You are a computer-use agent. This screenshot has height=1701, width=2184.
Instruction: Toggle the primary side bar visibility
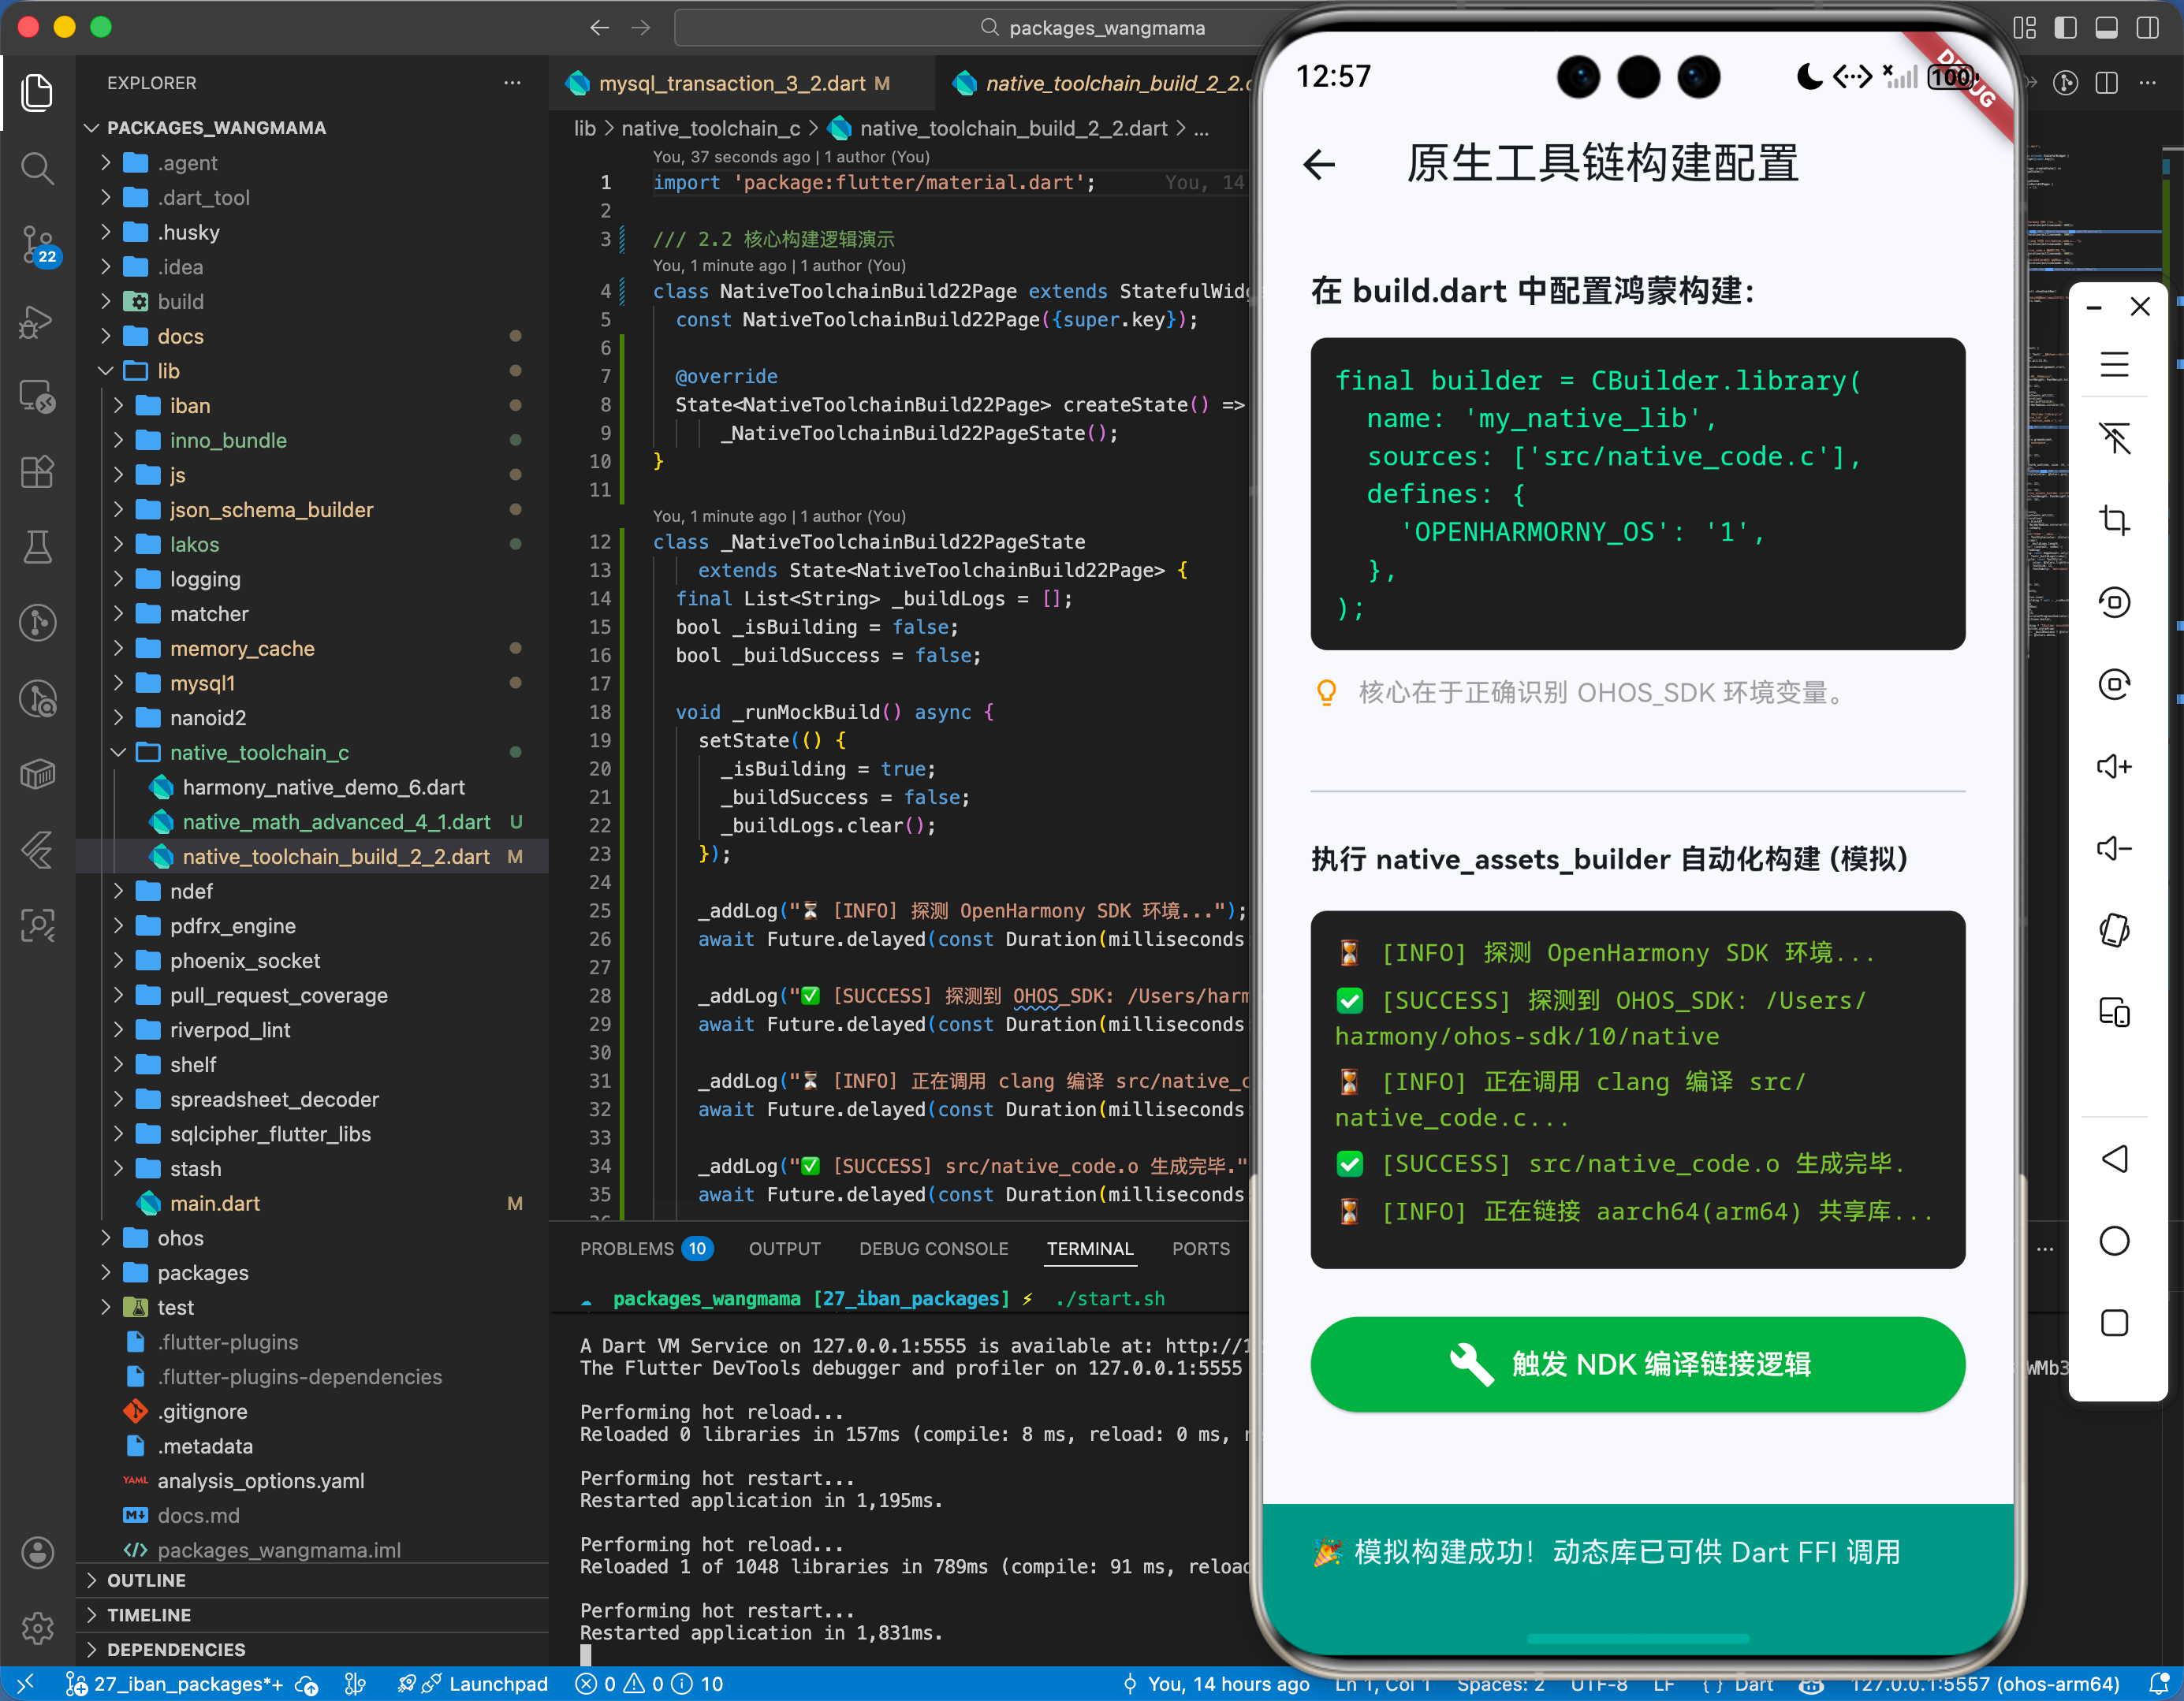point(2066,27)
